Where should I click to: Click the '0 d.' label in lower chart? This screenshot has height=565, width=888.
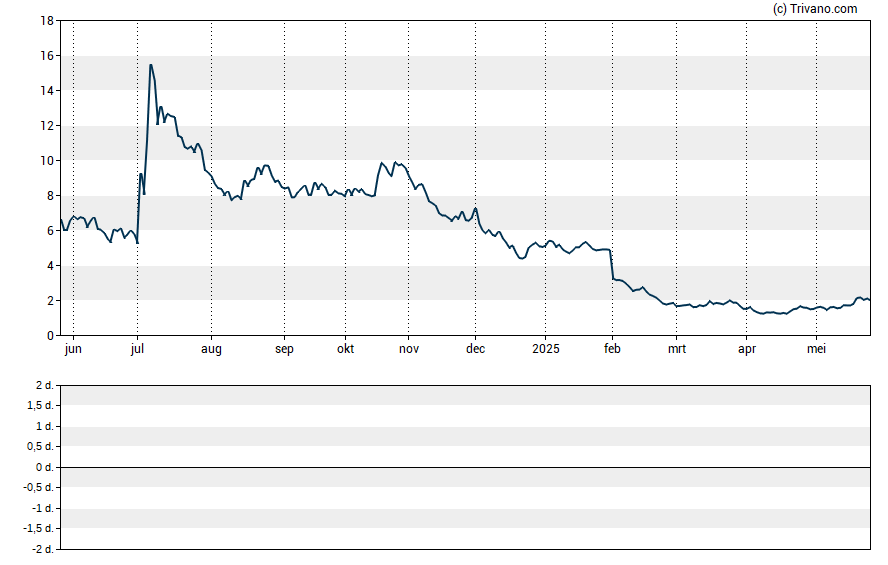44,467
